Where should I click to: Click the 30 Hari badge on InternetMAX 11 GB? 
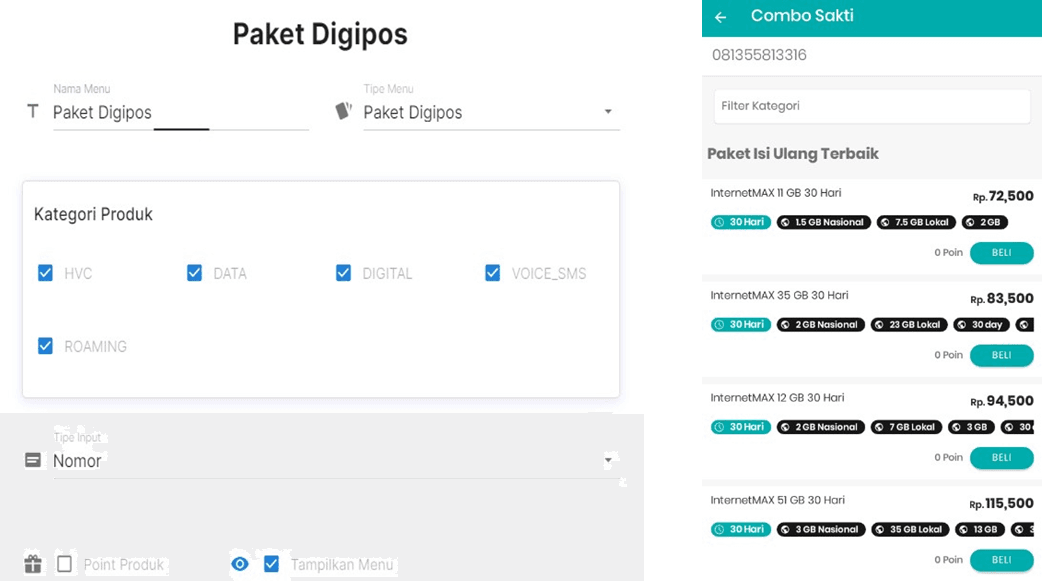click(x=741, y=222)
